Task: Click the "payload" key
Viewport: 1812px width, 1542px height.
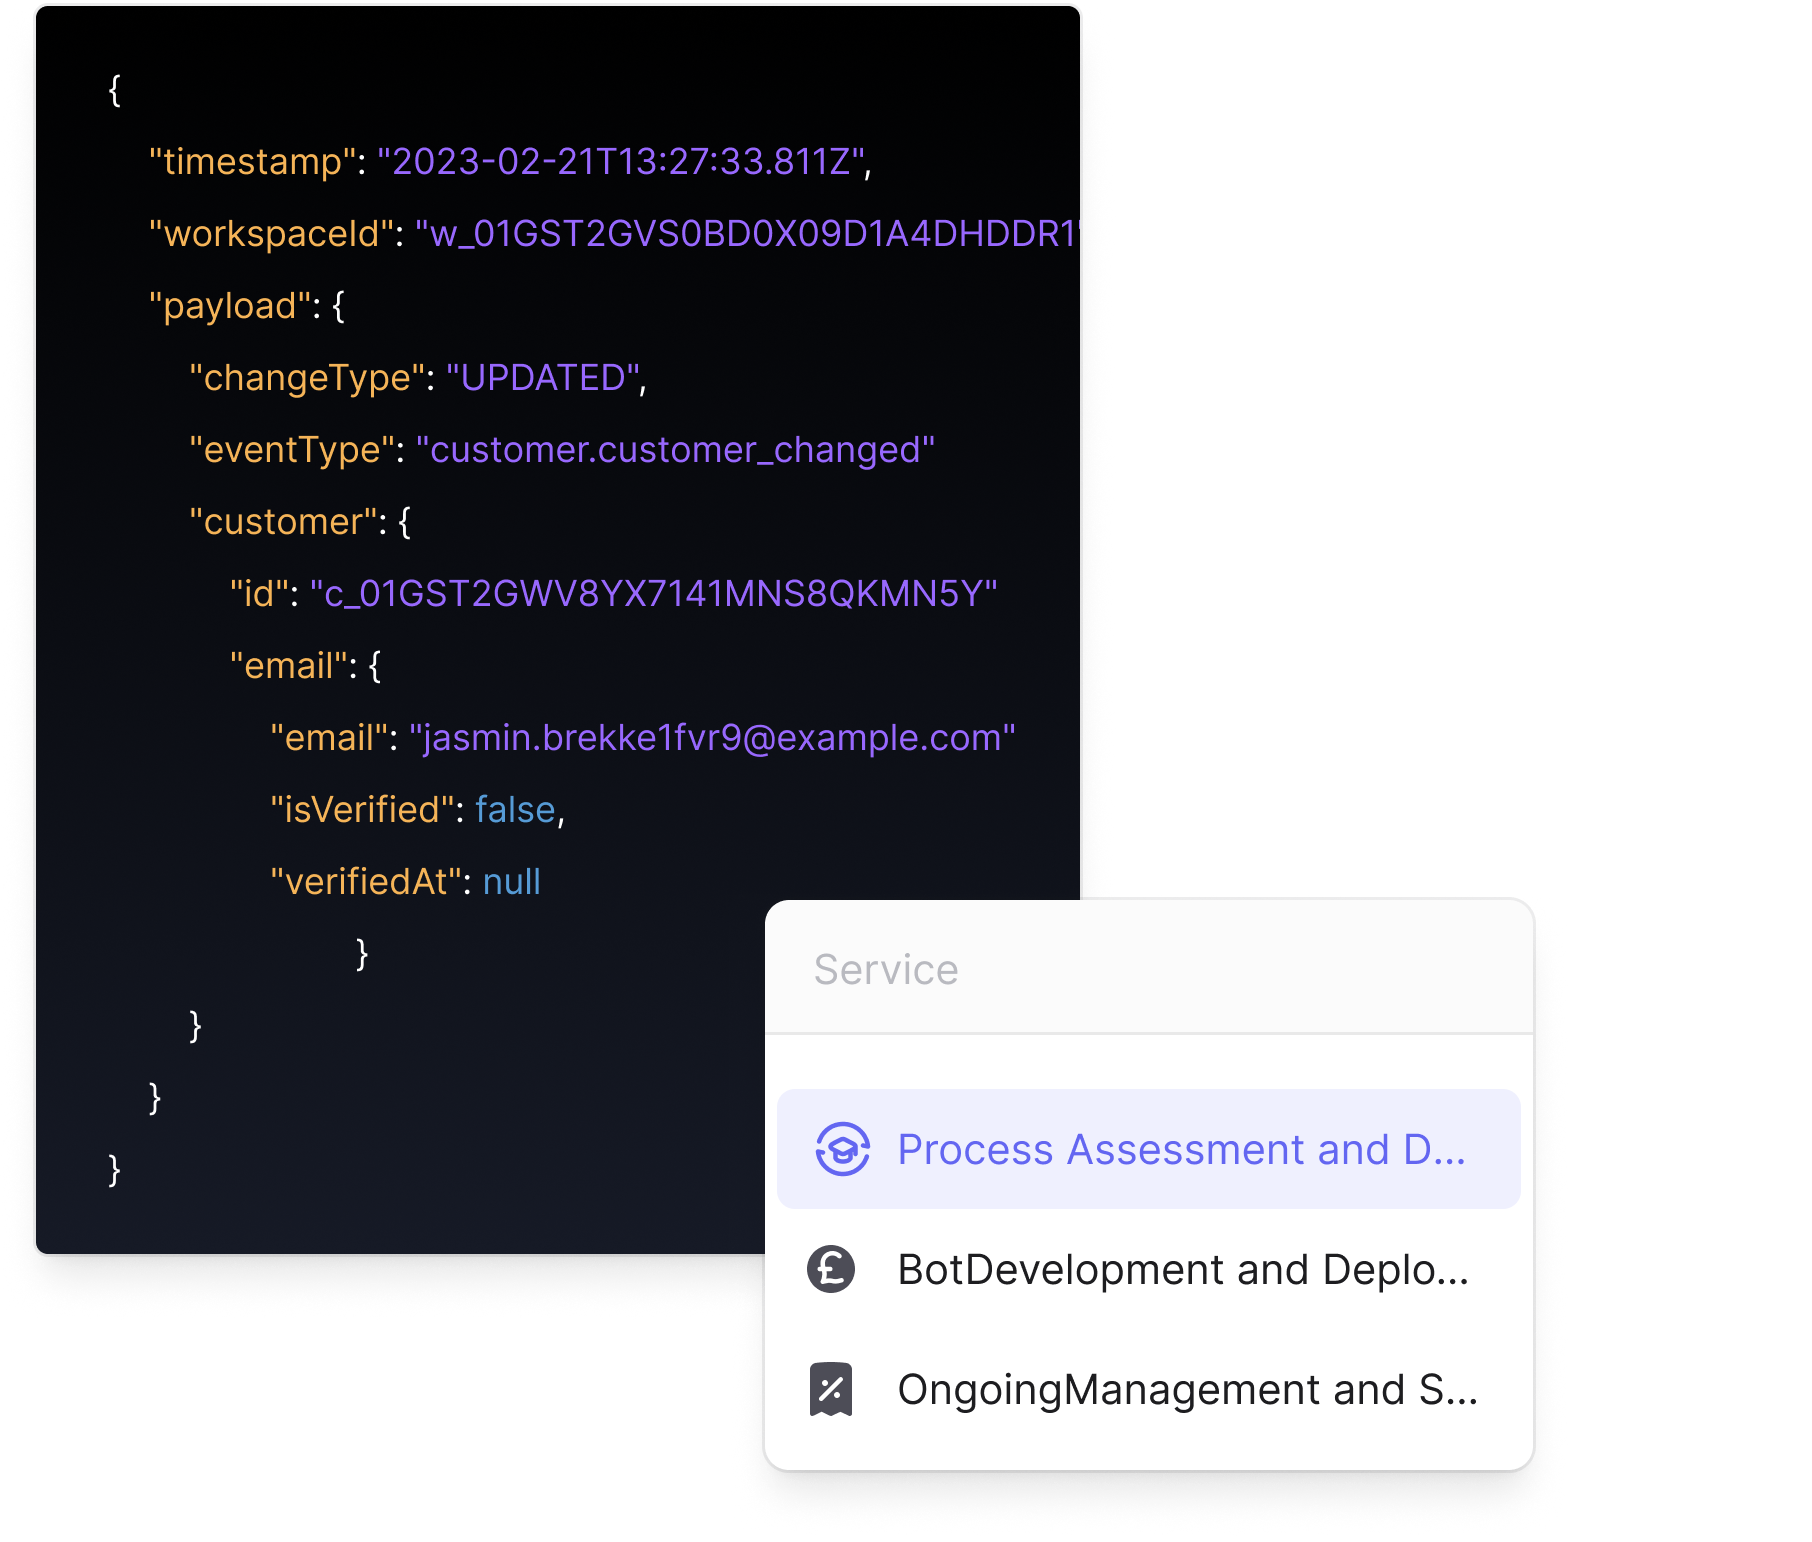Action: [229, 305]
